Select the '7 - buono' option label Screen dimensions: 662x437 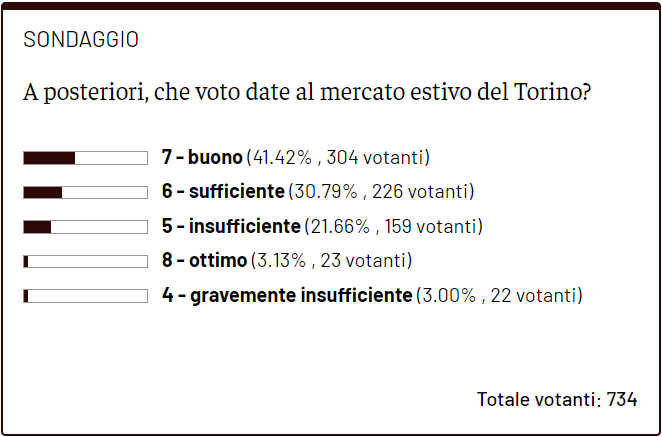pos(202,158)
